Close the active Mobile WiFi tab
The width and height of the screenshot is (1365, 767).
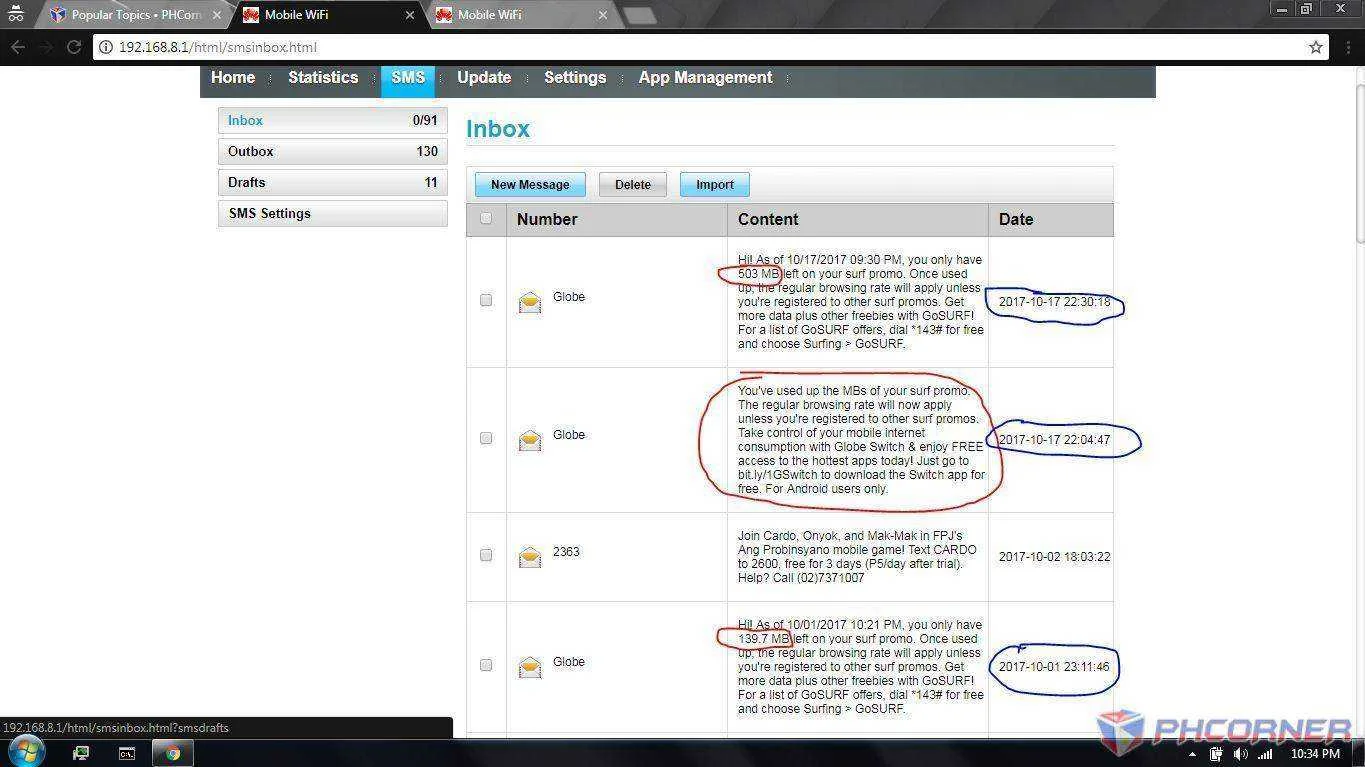(410, 15)
